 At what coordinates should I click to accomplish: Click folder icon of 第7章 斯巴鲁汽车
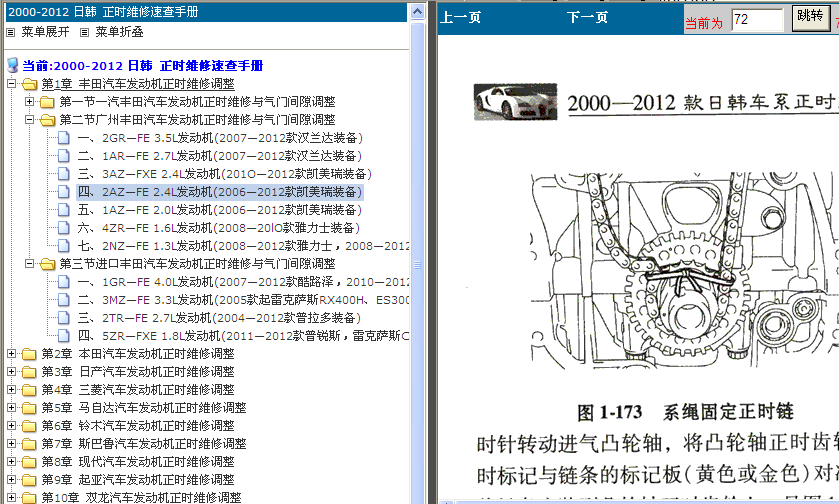tap(29, 444)
